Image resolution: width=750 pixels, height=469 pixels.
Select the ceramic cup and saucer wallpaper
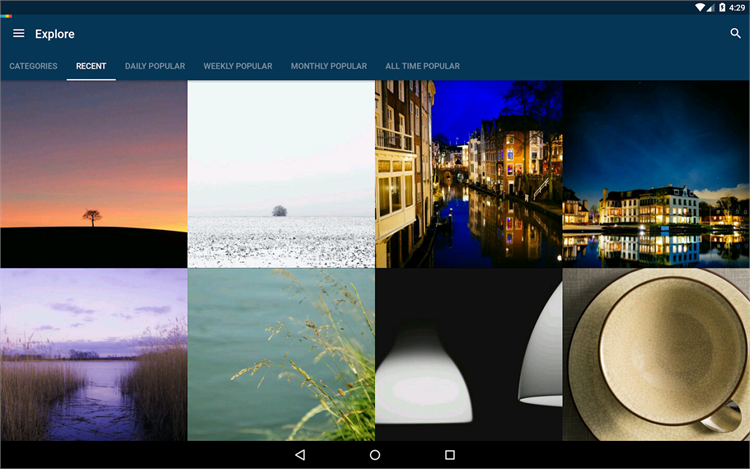pos(656,355)
